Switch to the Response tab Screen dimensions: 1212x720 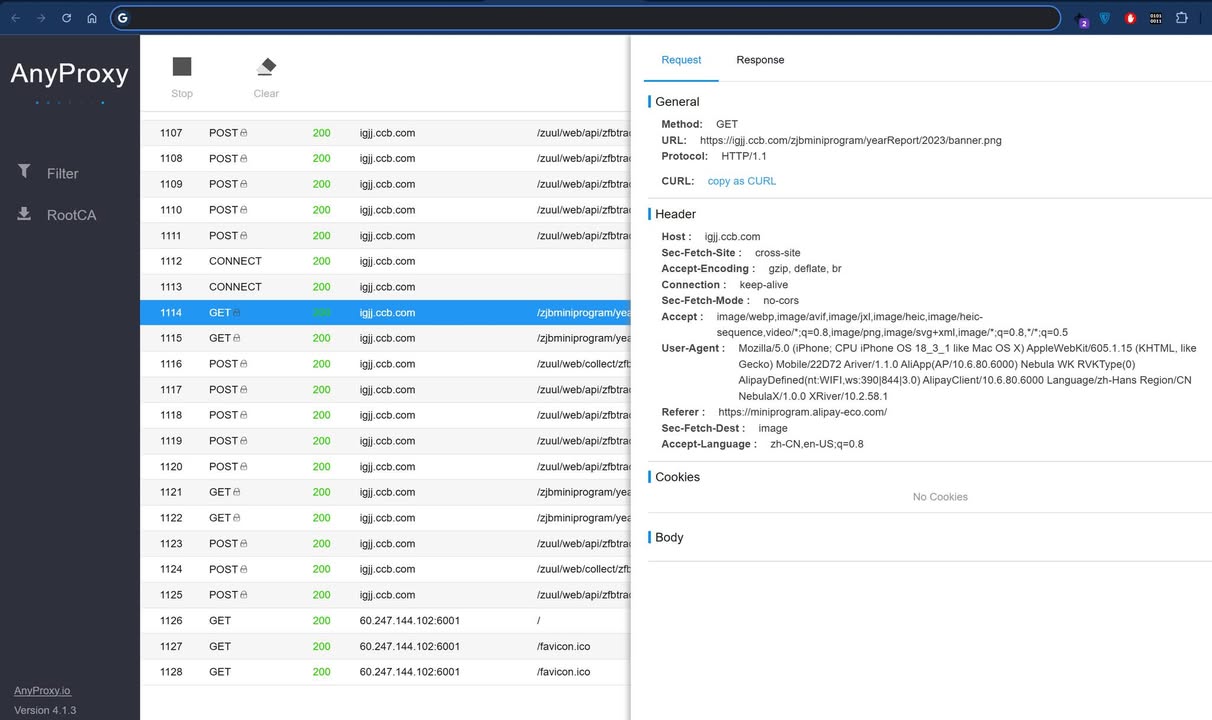[760, 60]
